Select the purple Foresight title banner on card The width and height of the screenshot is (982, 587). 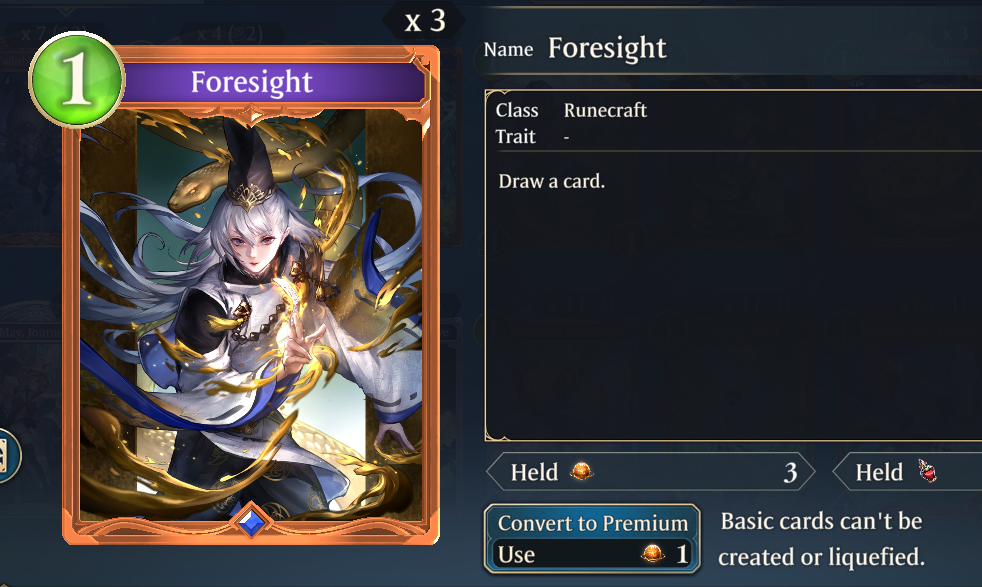tap(271, 81)
